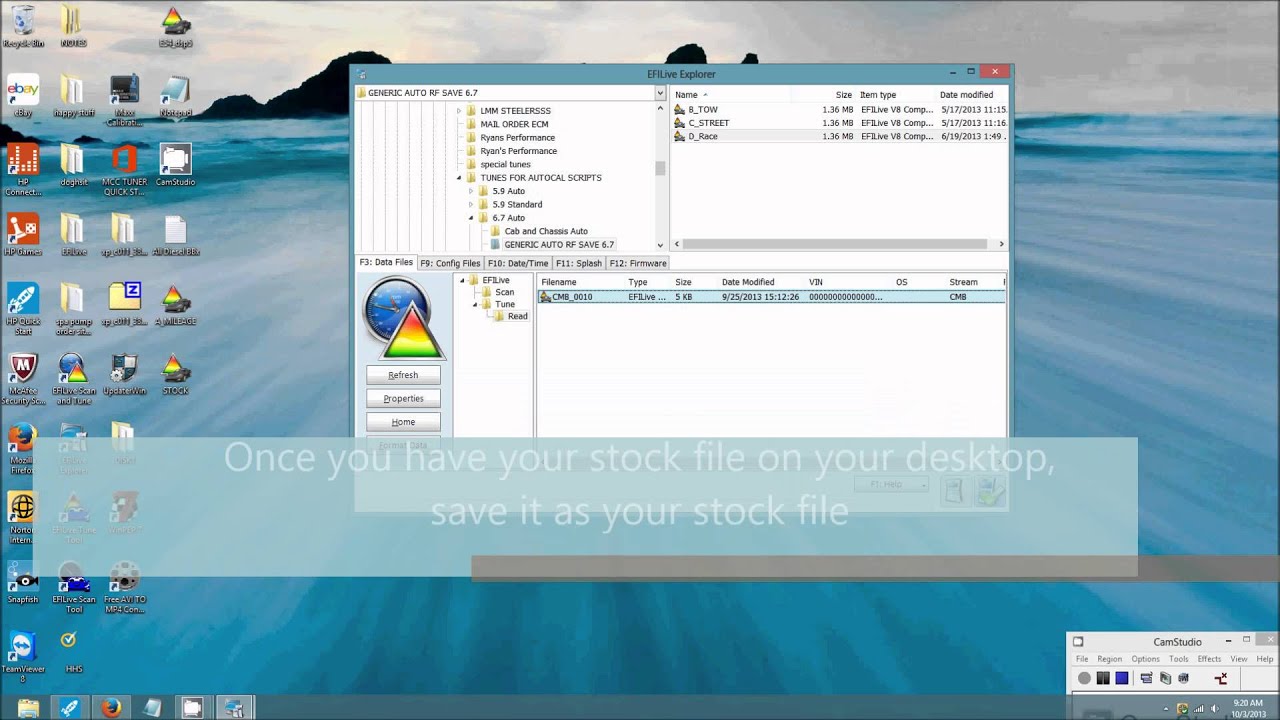This screenshot has height=720, width=1280.
Task: Click the Home button
Action: (403, 422)
